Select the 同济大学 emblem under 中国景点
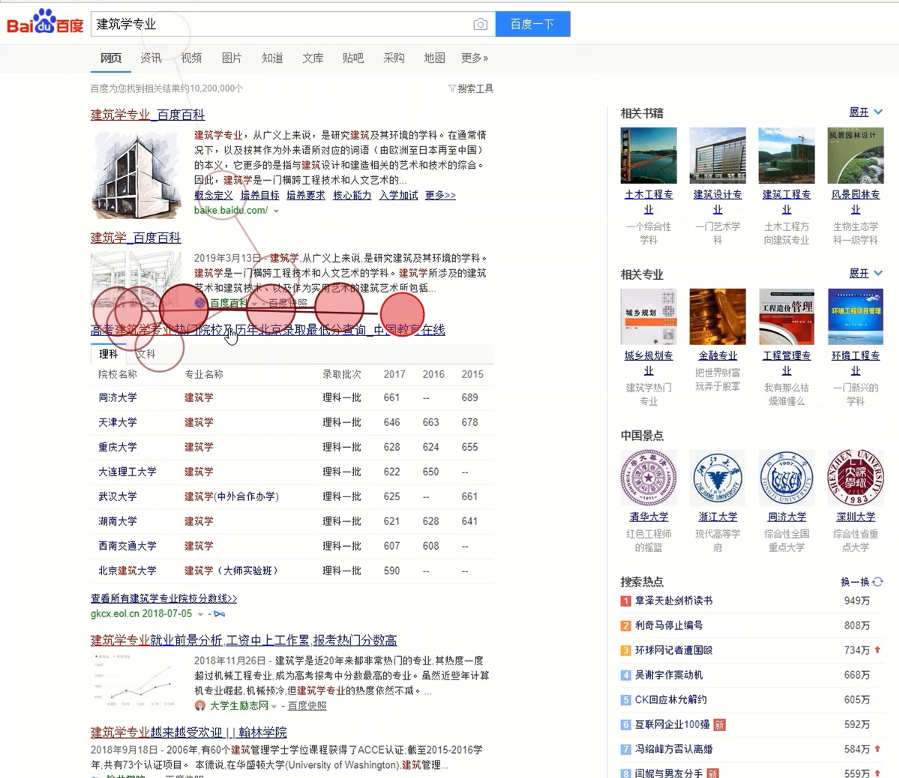The width and height of the screenshot is (899, 778). (x=786, y=477)
